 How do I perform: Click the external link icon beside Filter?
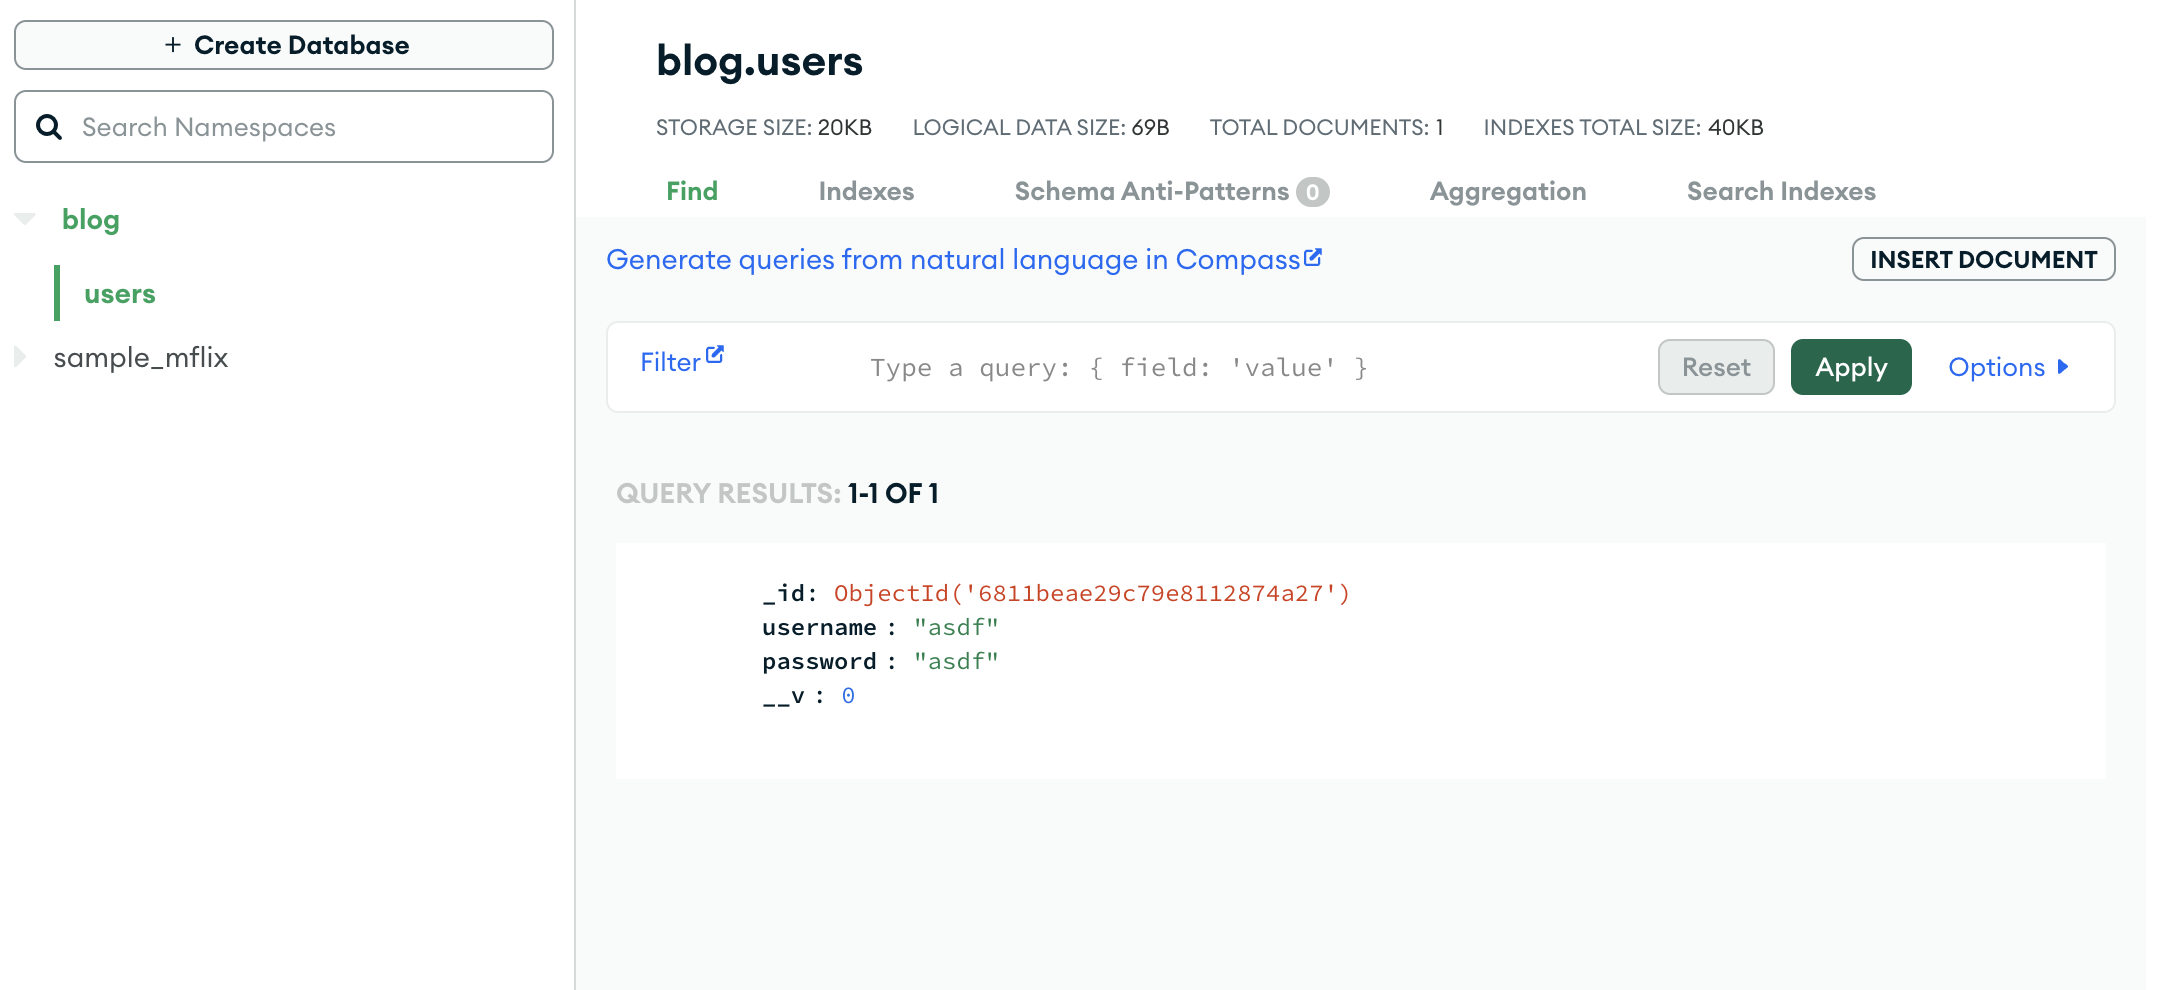point(714,355)
